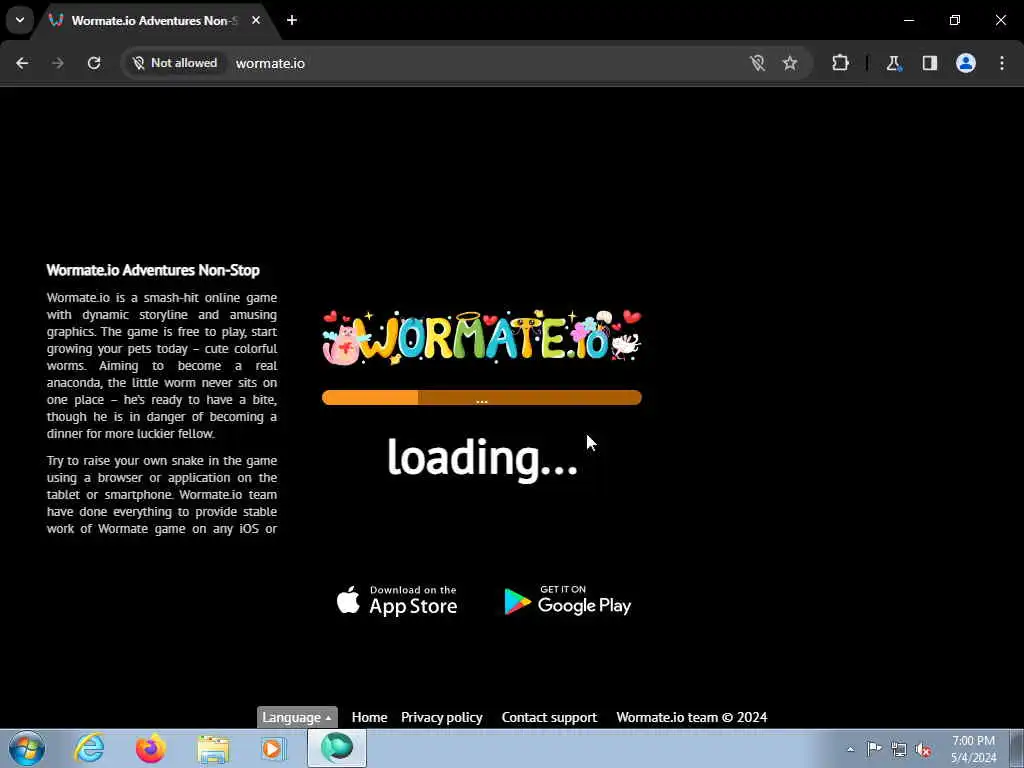Screen dimensions: 1024x768
Task: Open the Get it on Google Play badge
Action: pos(568,600)
